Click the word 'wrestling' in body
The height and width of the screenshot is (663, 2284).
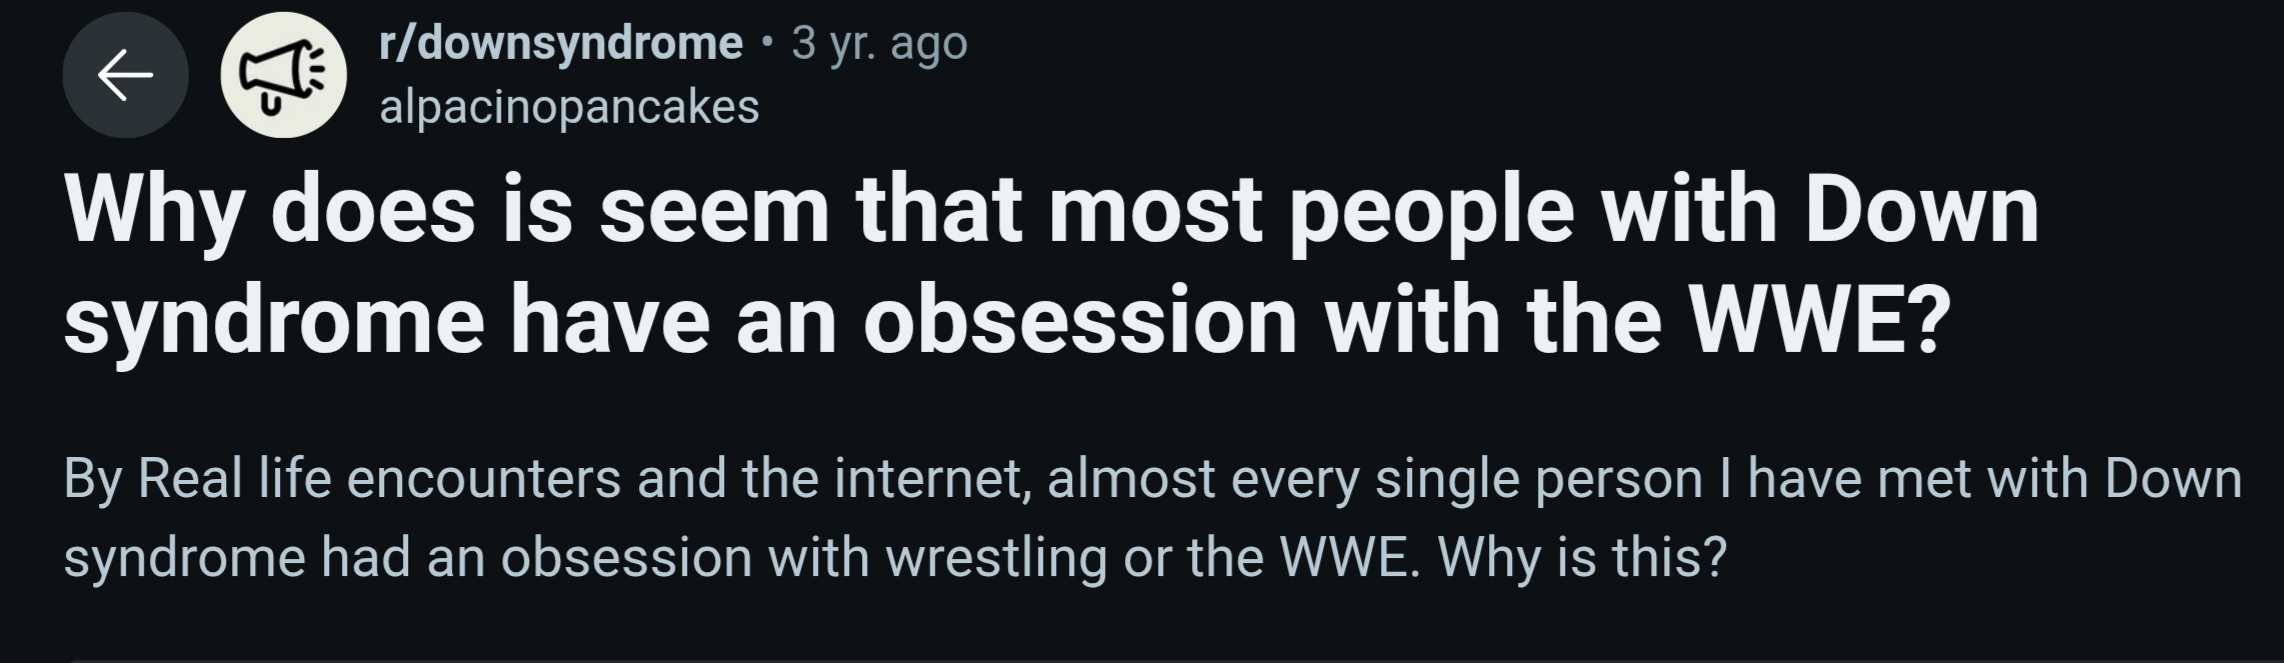tap(996, 558)
